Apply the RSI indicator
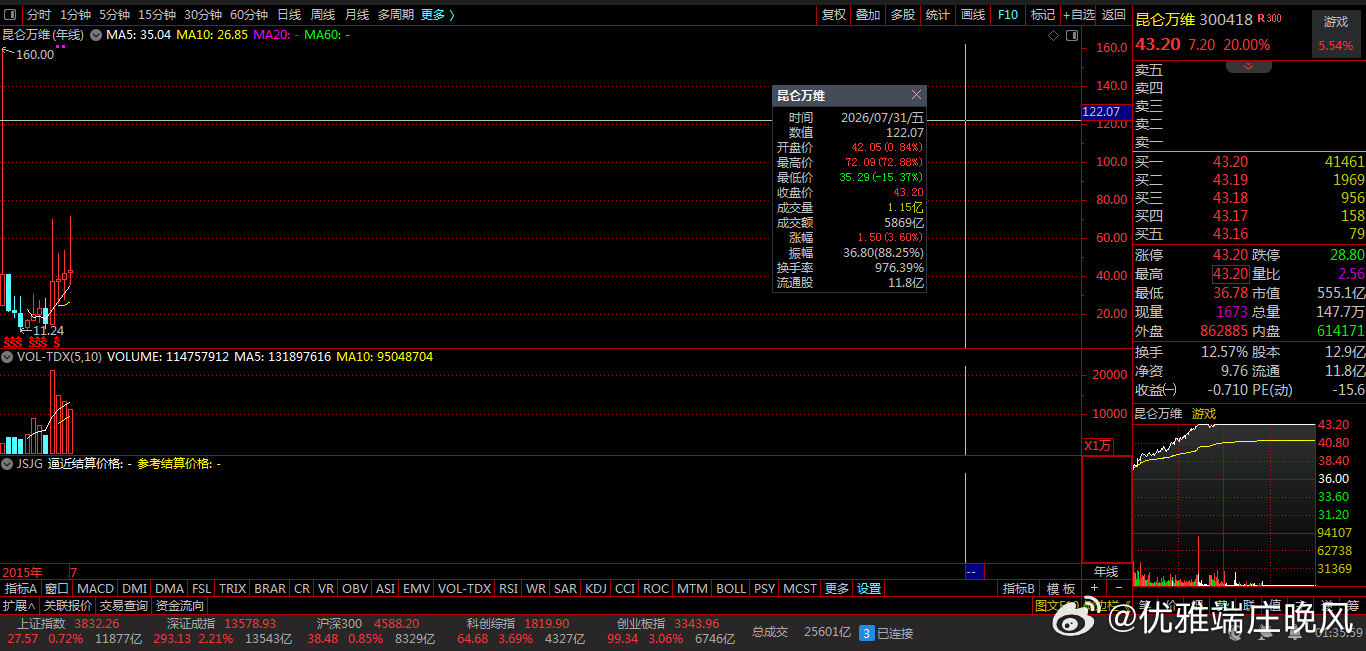Viewport: 1366px width, 651px height. [508, 589]
